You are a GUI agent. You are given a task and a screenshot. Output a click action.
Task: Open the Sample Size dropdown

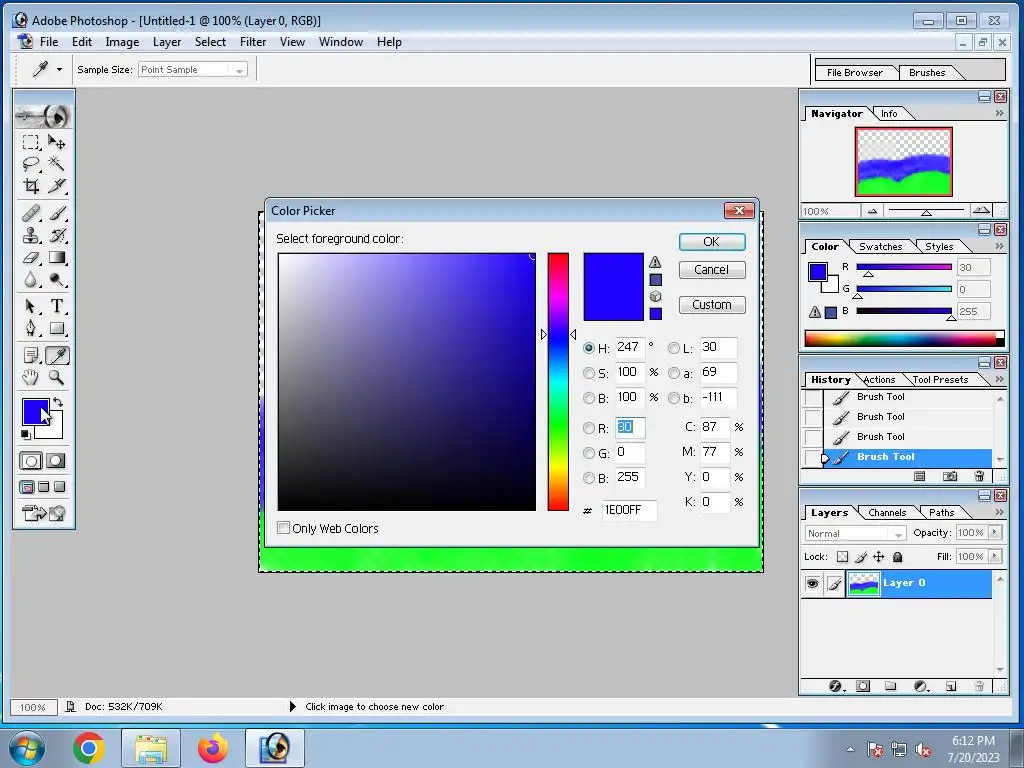pos(193,69)
